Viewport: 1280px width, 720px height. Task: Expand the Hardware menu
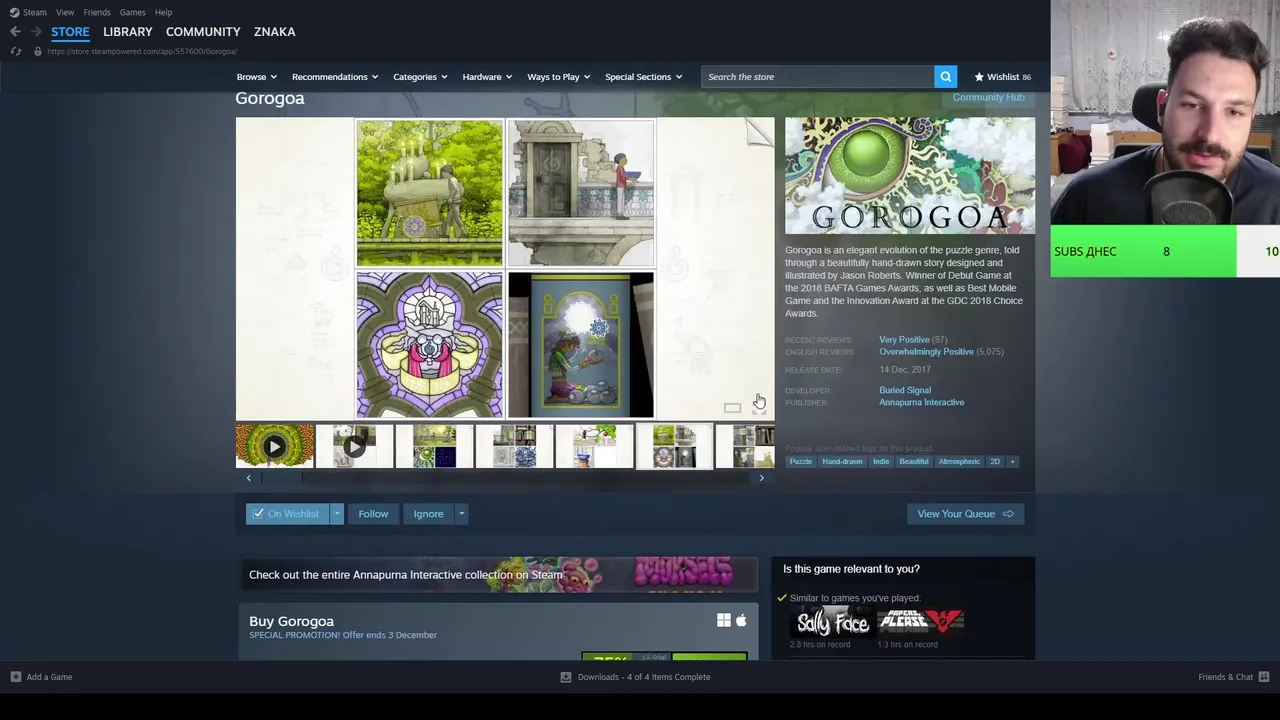(x=487, y=77)
